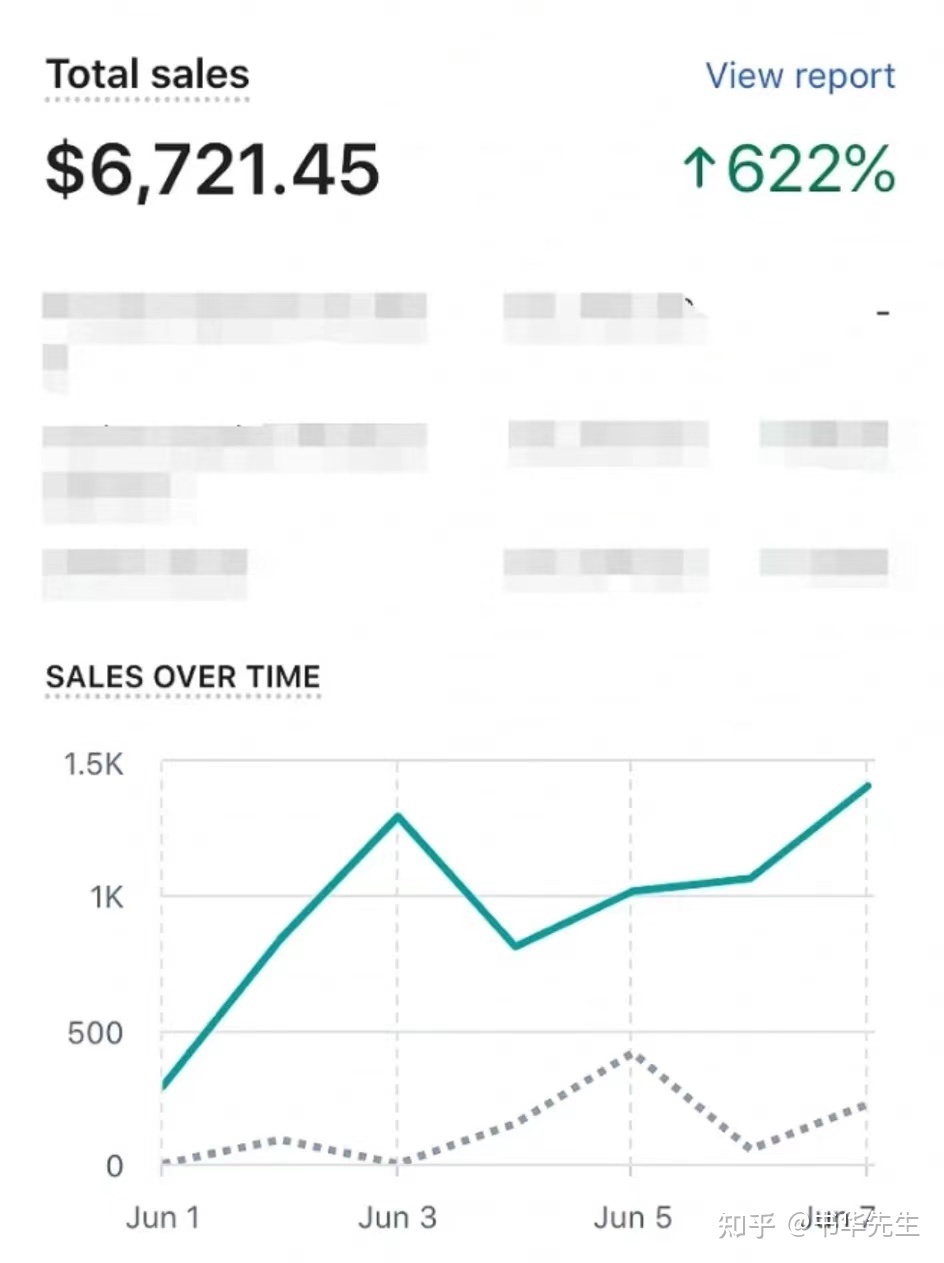Click the dotted gray line peak at Jun 5

point(630,1053)
